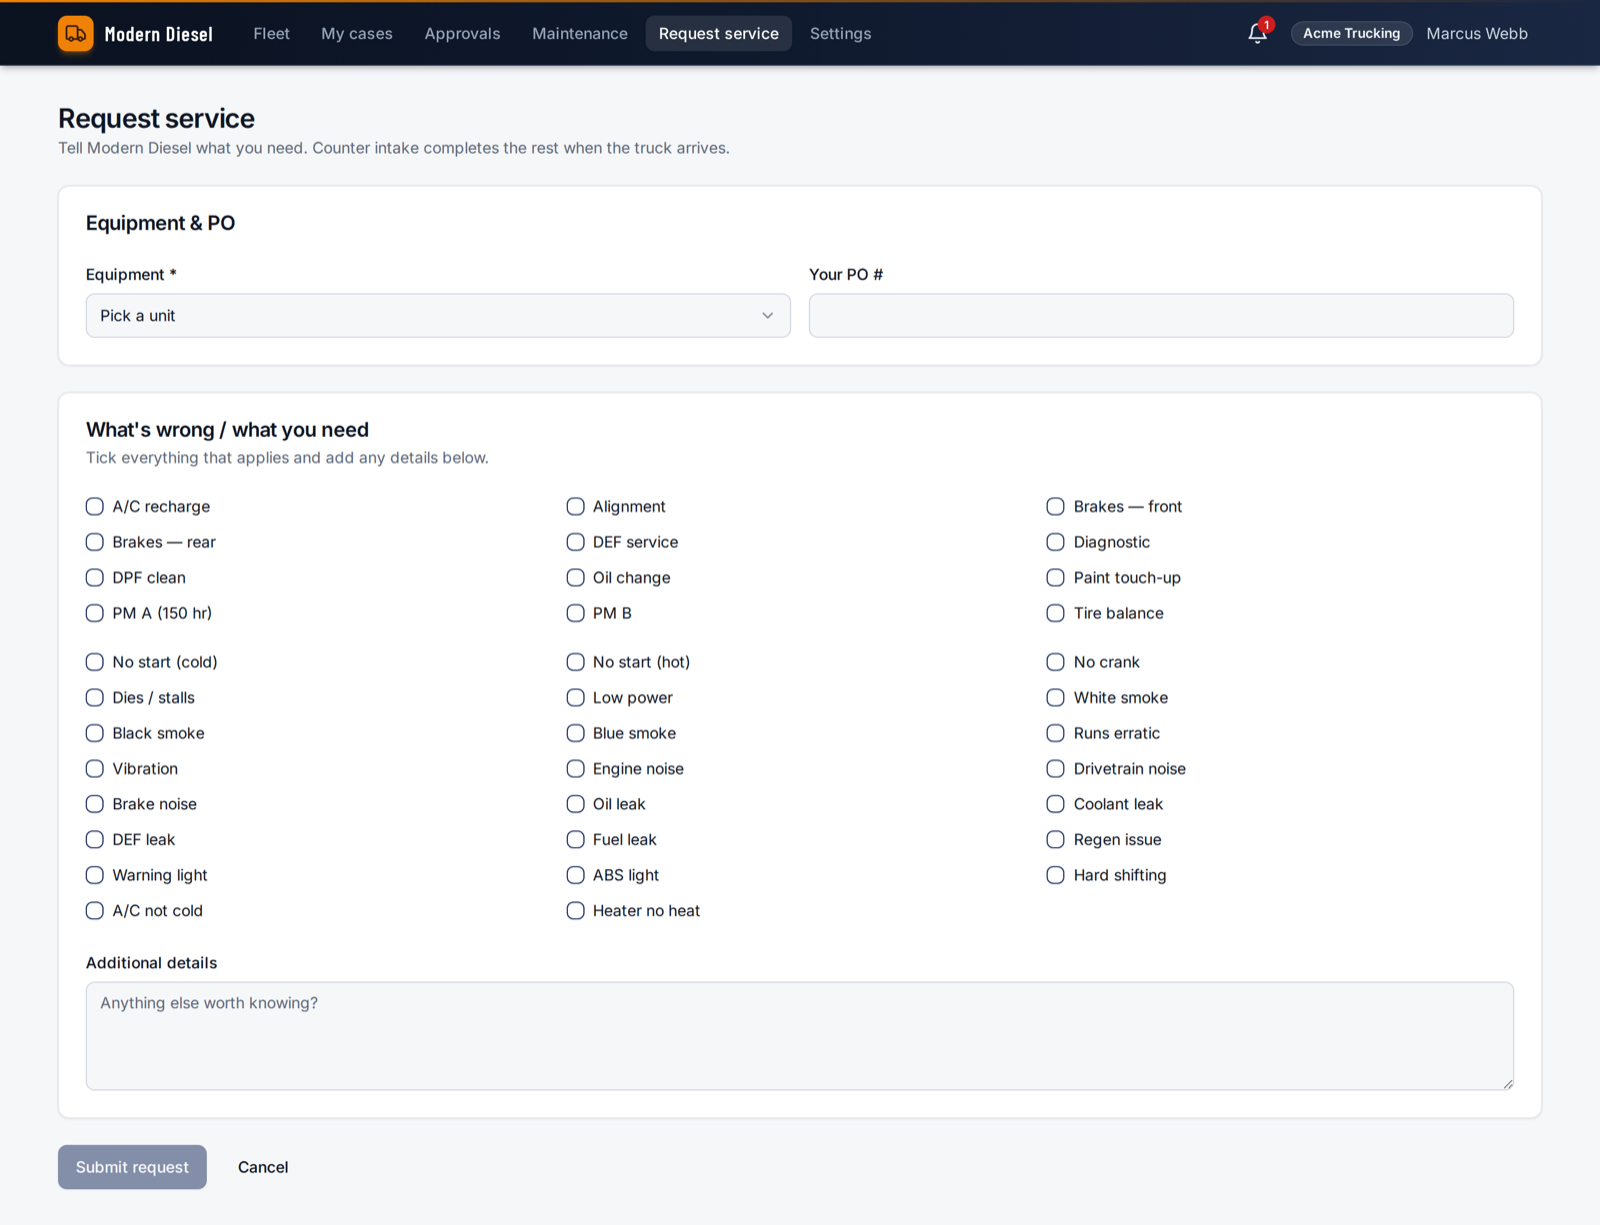Go to My cases
The width and height of the screenshot is (1600, 1225).
coord(357,33)
